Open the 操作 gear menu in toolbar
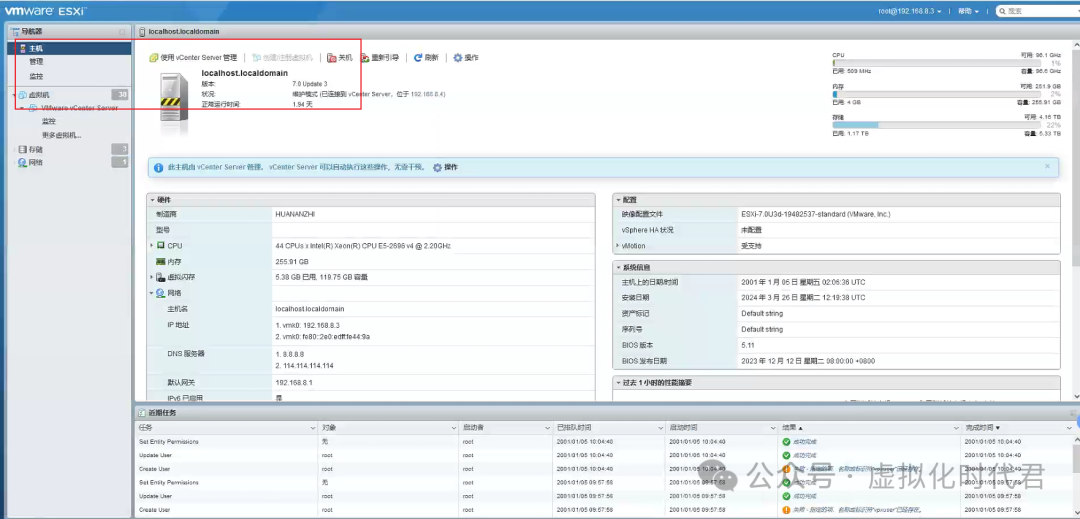The height and width of the screenshot is (519, 1080). tap(466, 58)
